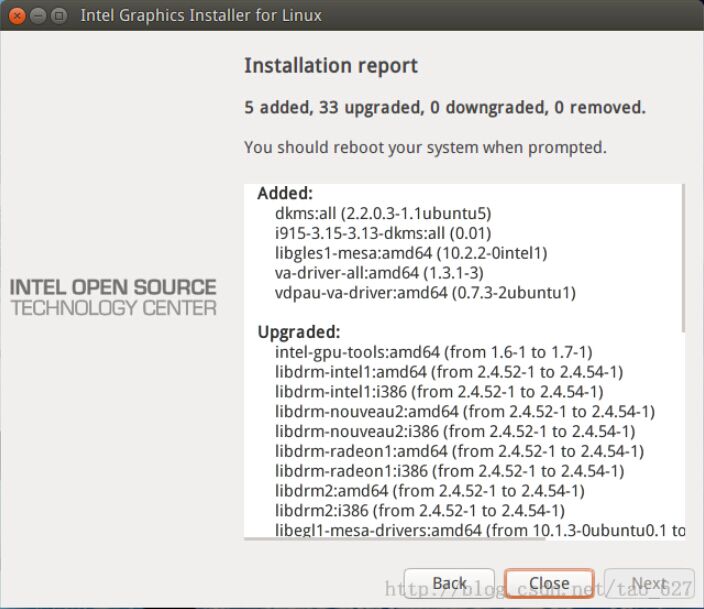This screenshot has height=609, width=704.
Task: Minimize the Intel Graphics Installer window
Action: pos(38,16)
